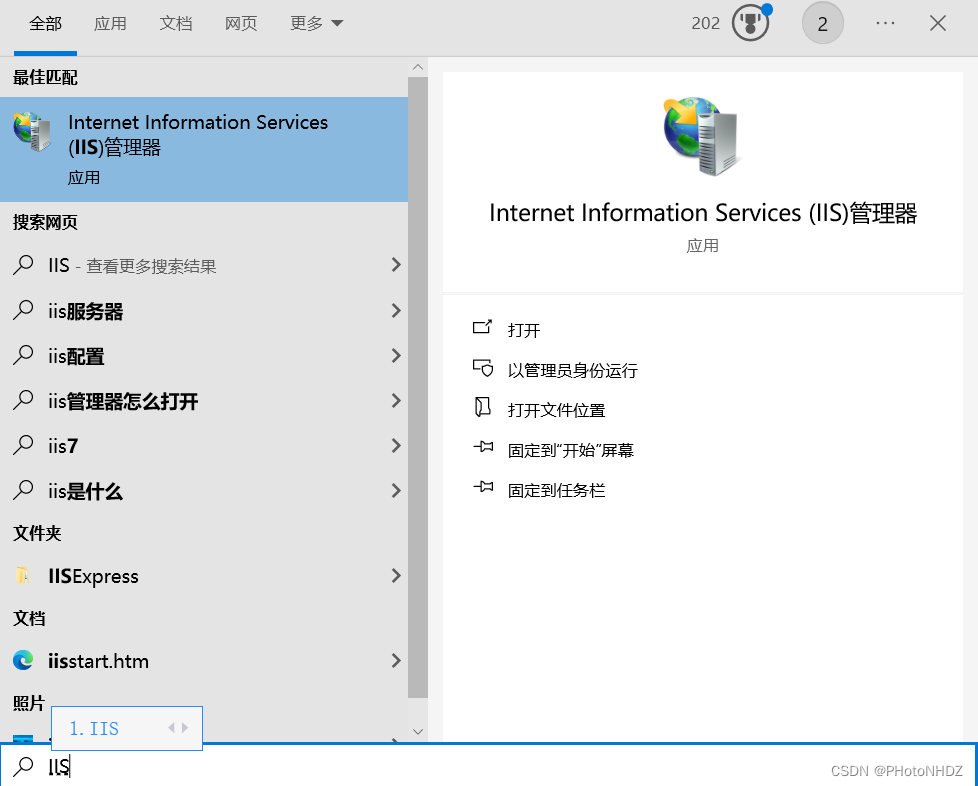Open the account avatar showing 2
Screen dimensions: 978x786
(822, 23)
